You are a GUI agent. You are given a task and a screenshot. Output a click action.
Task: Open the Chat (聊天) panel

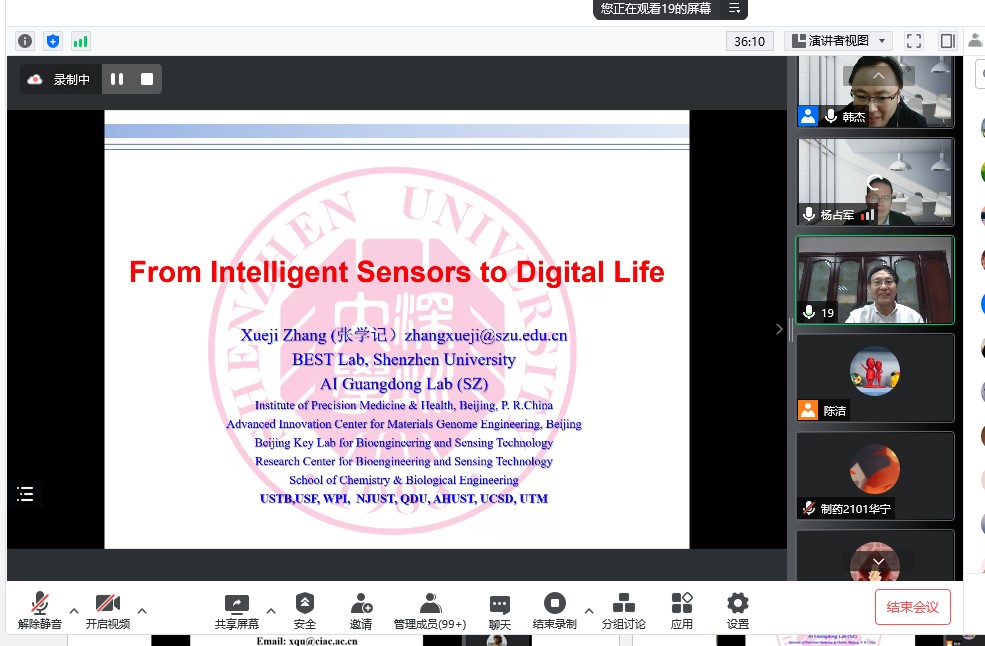point(499,610)
